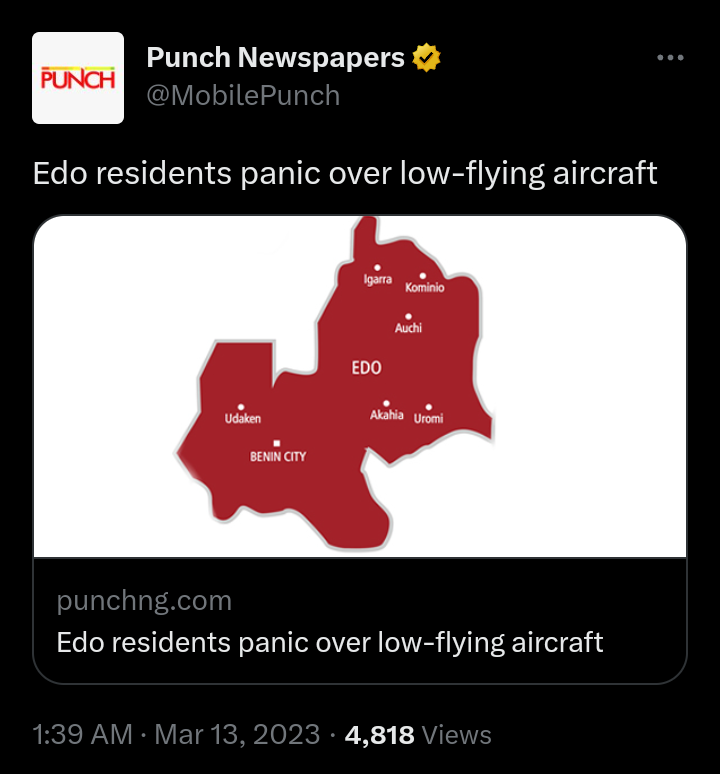The height and width of the screenshot is (774, 720).
Task: Click the EDO state label on map
Action: coord(366,368)
